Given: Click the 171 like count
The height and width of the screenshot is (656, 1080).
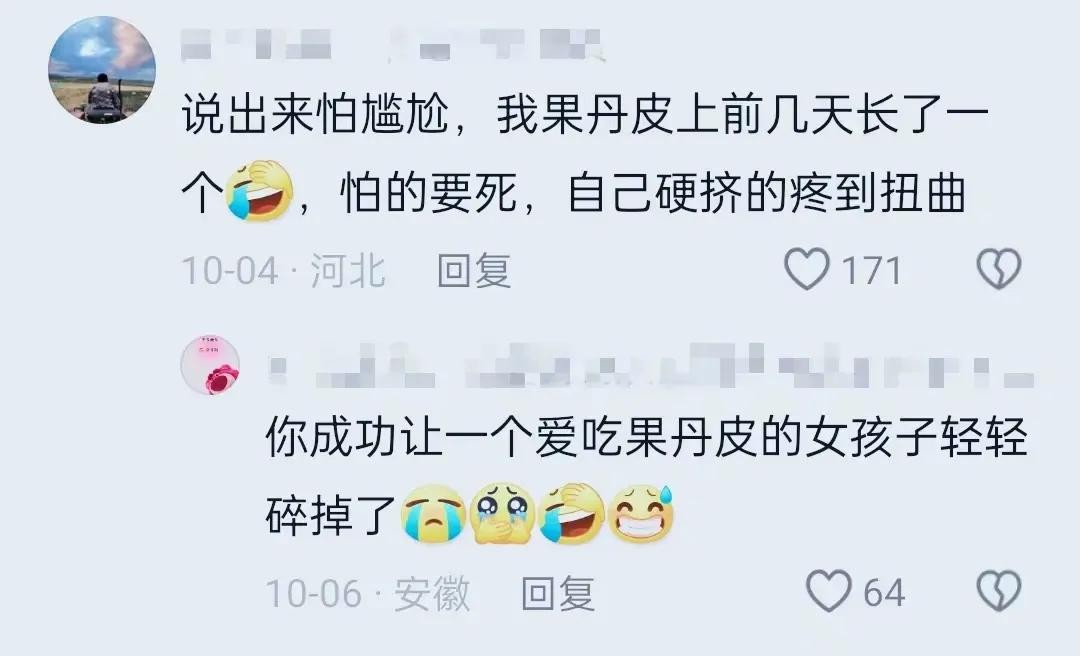Looking at the screenshot, I should (x=871, y=270).
